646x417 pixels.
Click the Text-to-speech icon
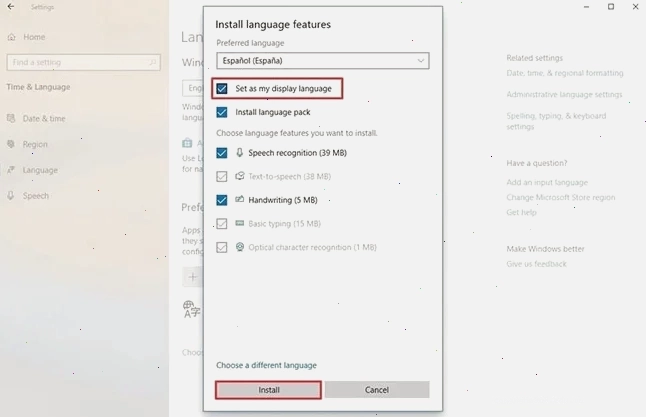239,176
